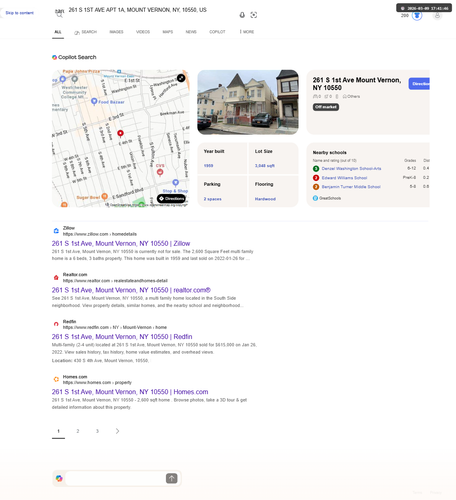Click the Stop & Shop map marker
The height and width of the screenshot is (500, 456).
click(175, 183)
